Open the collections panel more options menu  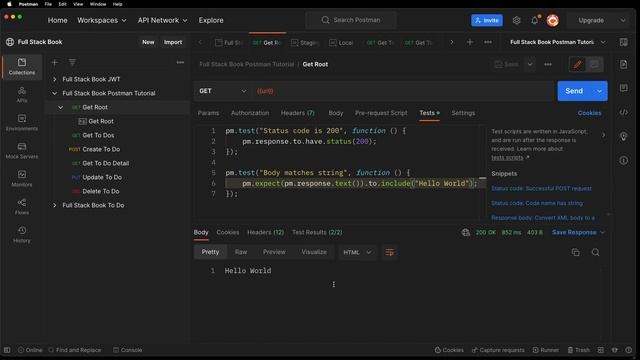(180, 62)
